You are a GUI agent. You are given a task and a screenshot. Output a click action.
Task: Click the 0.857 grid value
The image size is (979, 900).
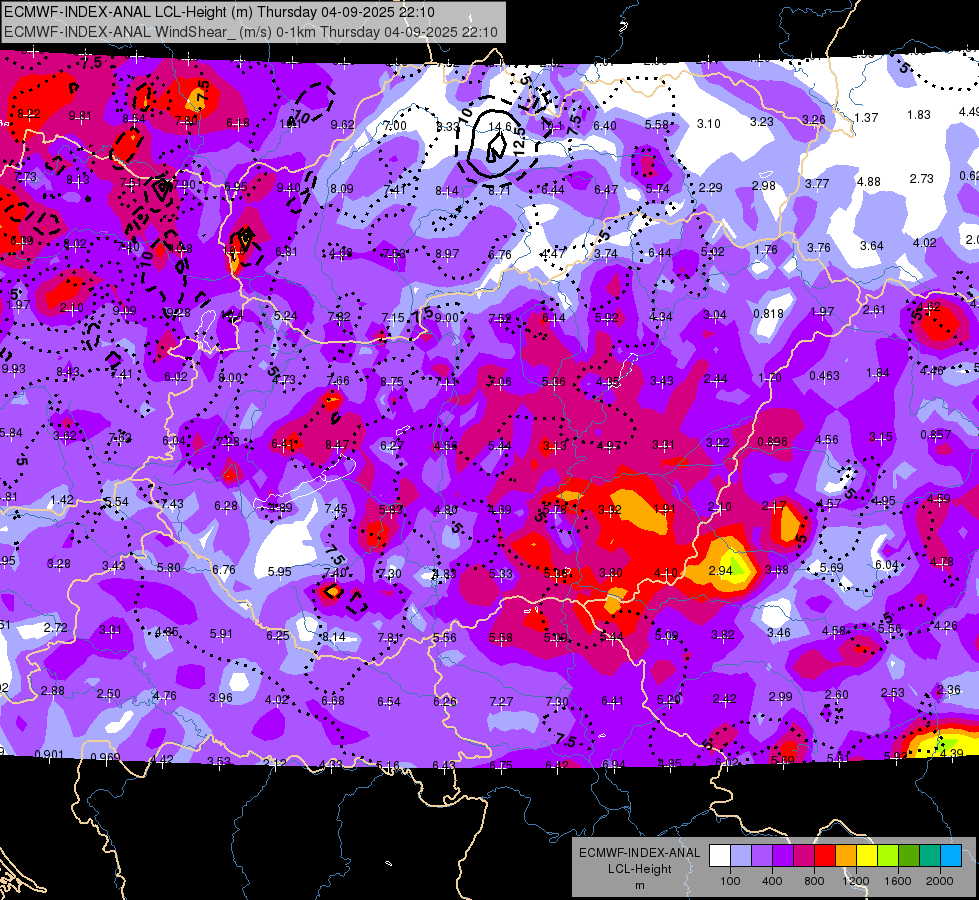(936, 434)
